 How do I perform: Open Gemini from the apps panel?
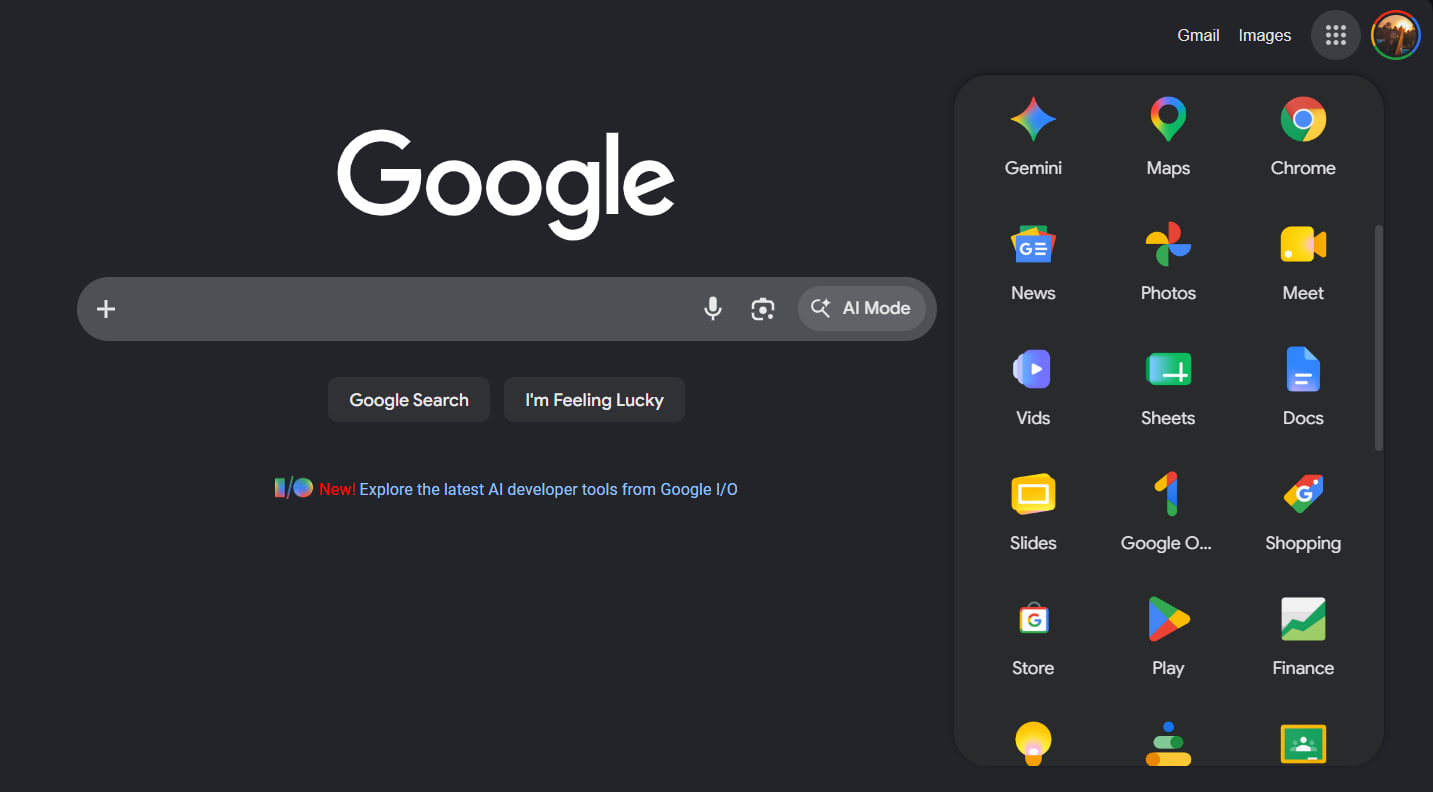[1033, 137]
